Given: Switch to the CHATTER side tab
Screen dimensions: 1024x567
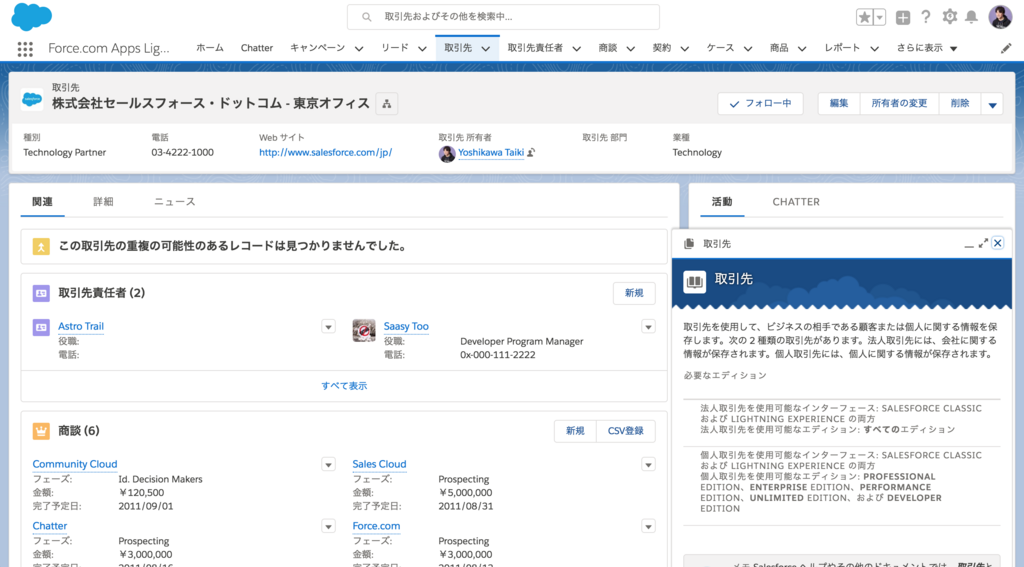Looking at the screenshot, I should [x=795, y=202].
